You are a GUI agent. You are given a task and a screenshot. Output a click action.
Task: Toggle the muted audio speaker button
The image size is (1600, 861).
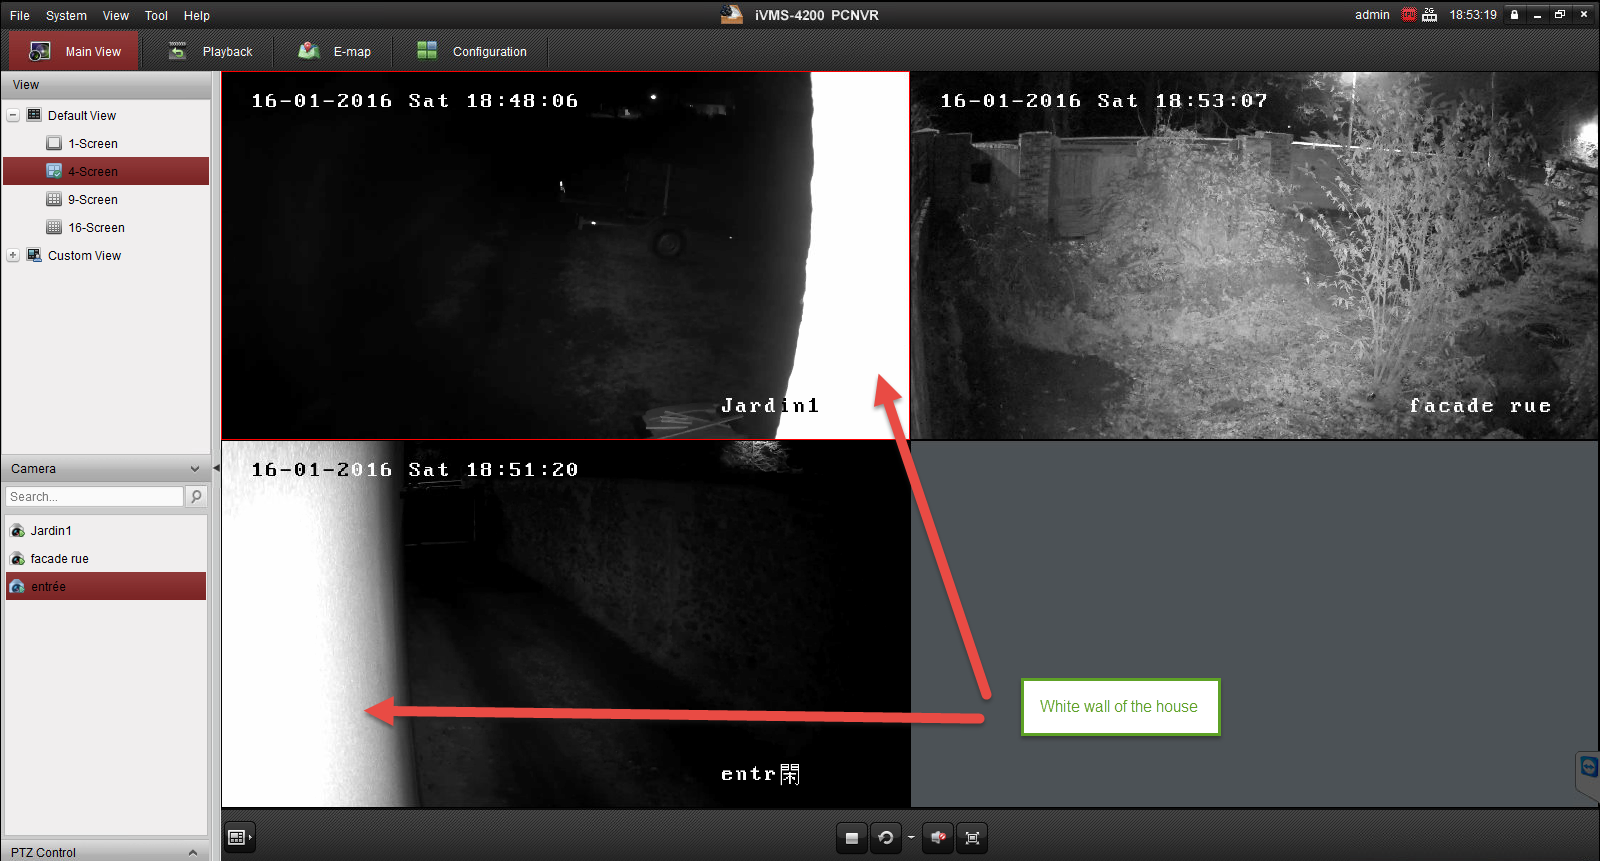tap(938, 838)
